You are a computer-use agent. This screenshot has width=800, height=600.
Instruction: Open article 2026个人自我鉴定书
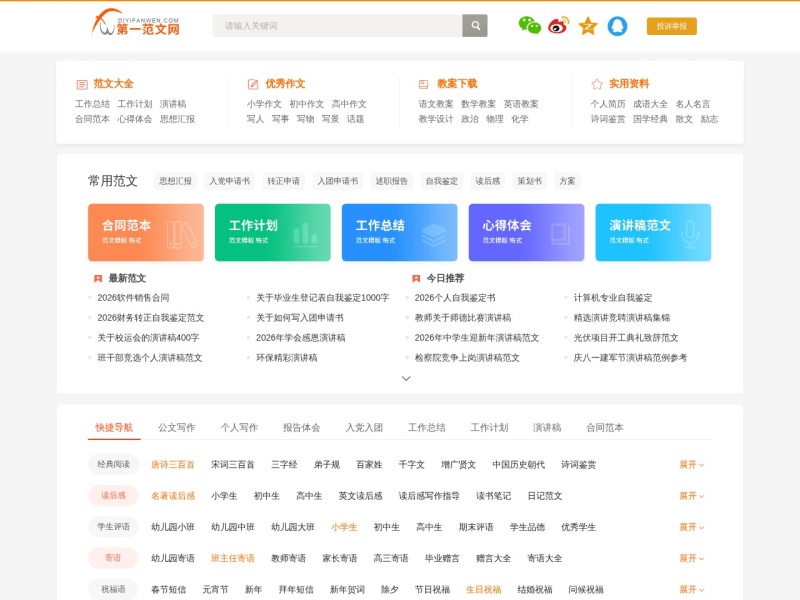(455, 298)
